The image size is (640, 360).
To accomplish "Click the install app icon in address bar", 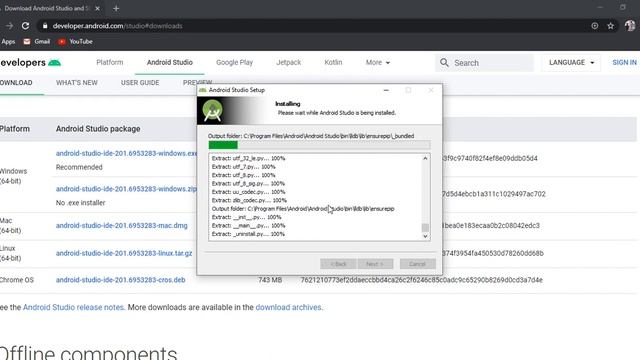I will [595, 26].
